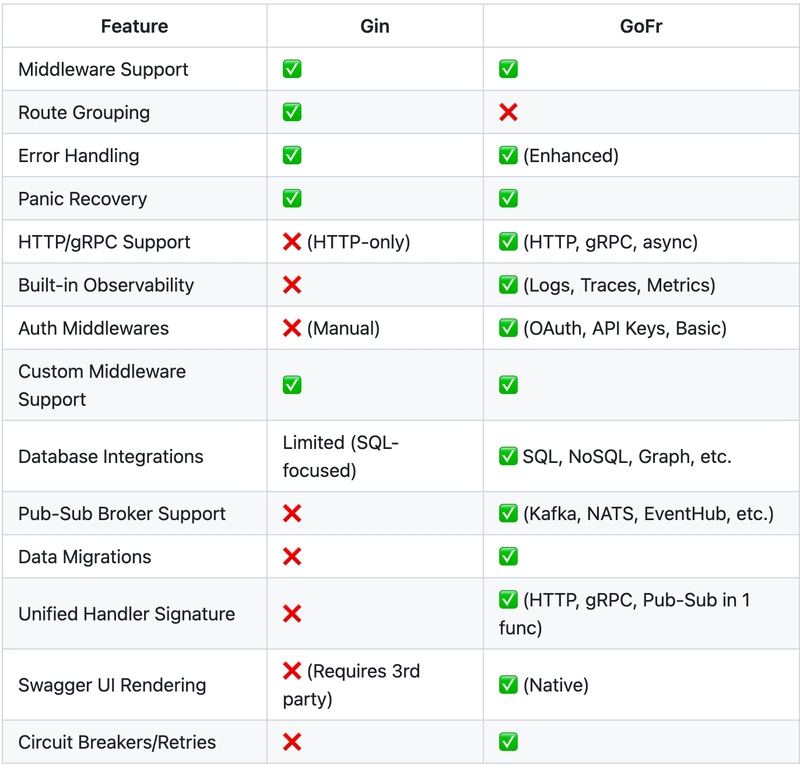
Task: Select the GoFr column header
Action: pyautogui.click(x=641, y=26)
